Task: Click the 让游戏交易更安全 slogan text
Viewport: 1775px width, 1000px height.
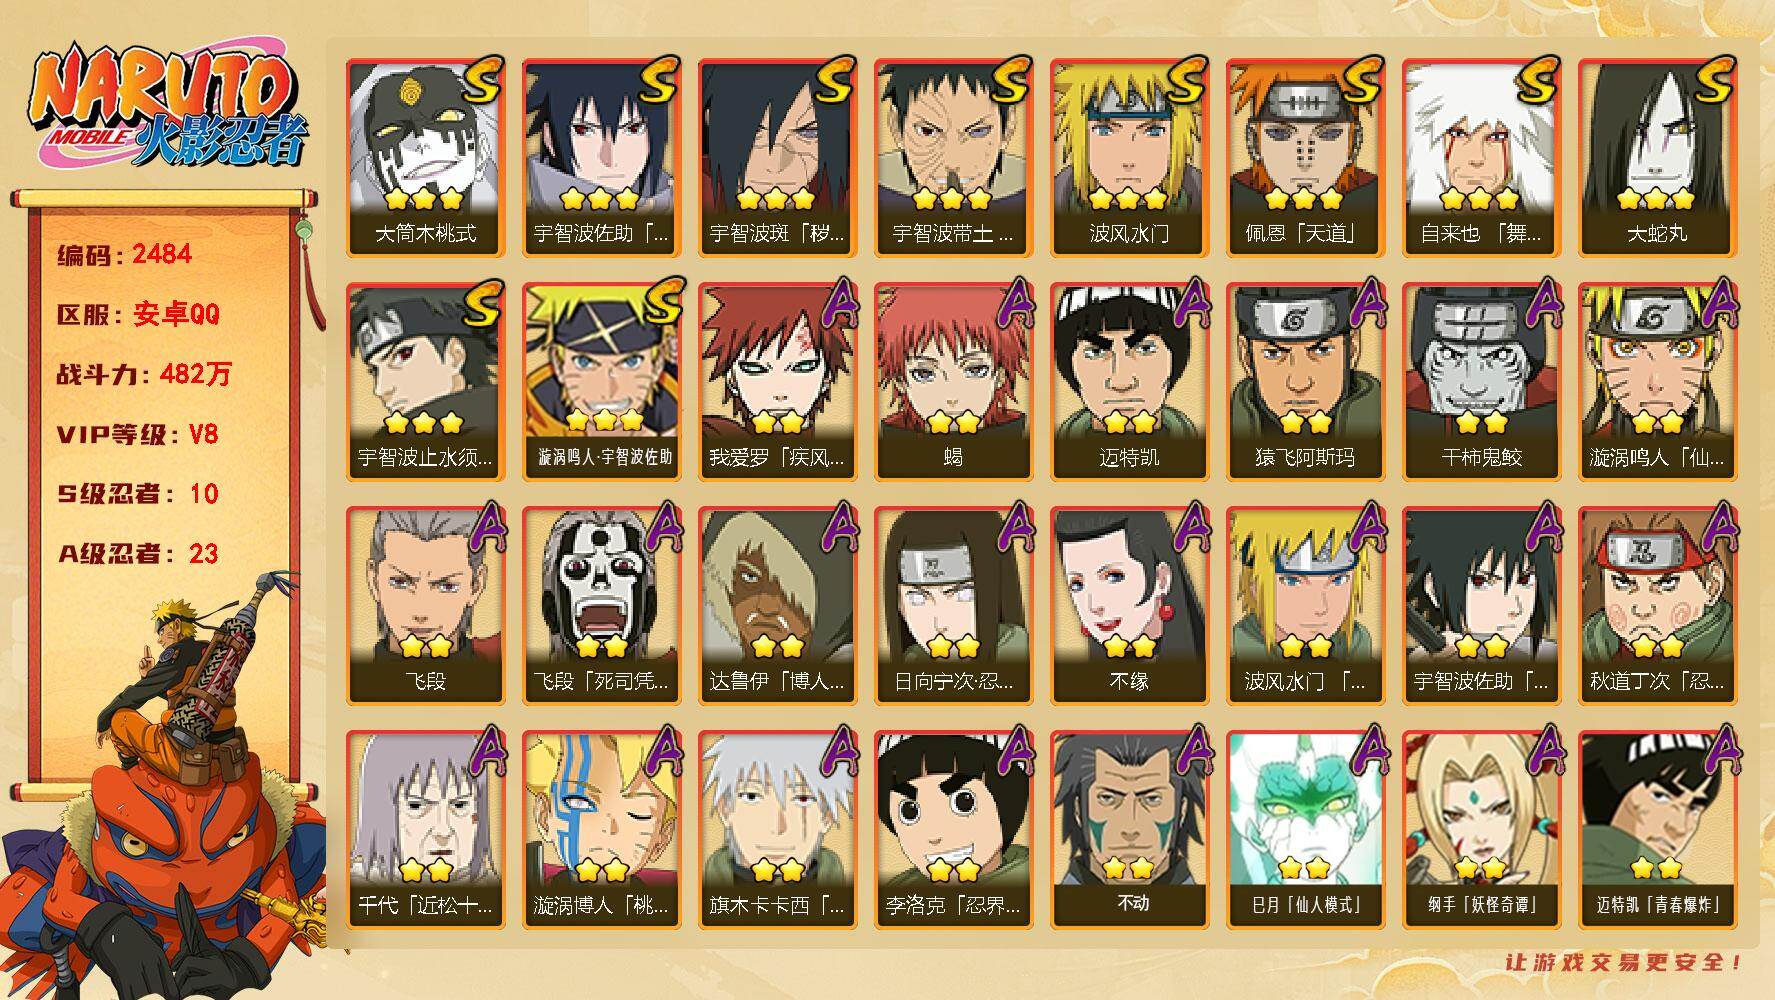Action: click(1625, 962)
